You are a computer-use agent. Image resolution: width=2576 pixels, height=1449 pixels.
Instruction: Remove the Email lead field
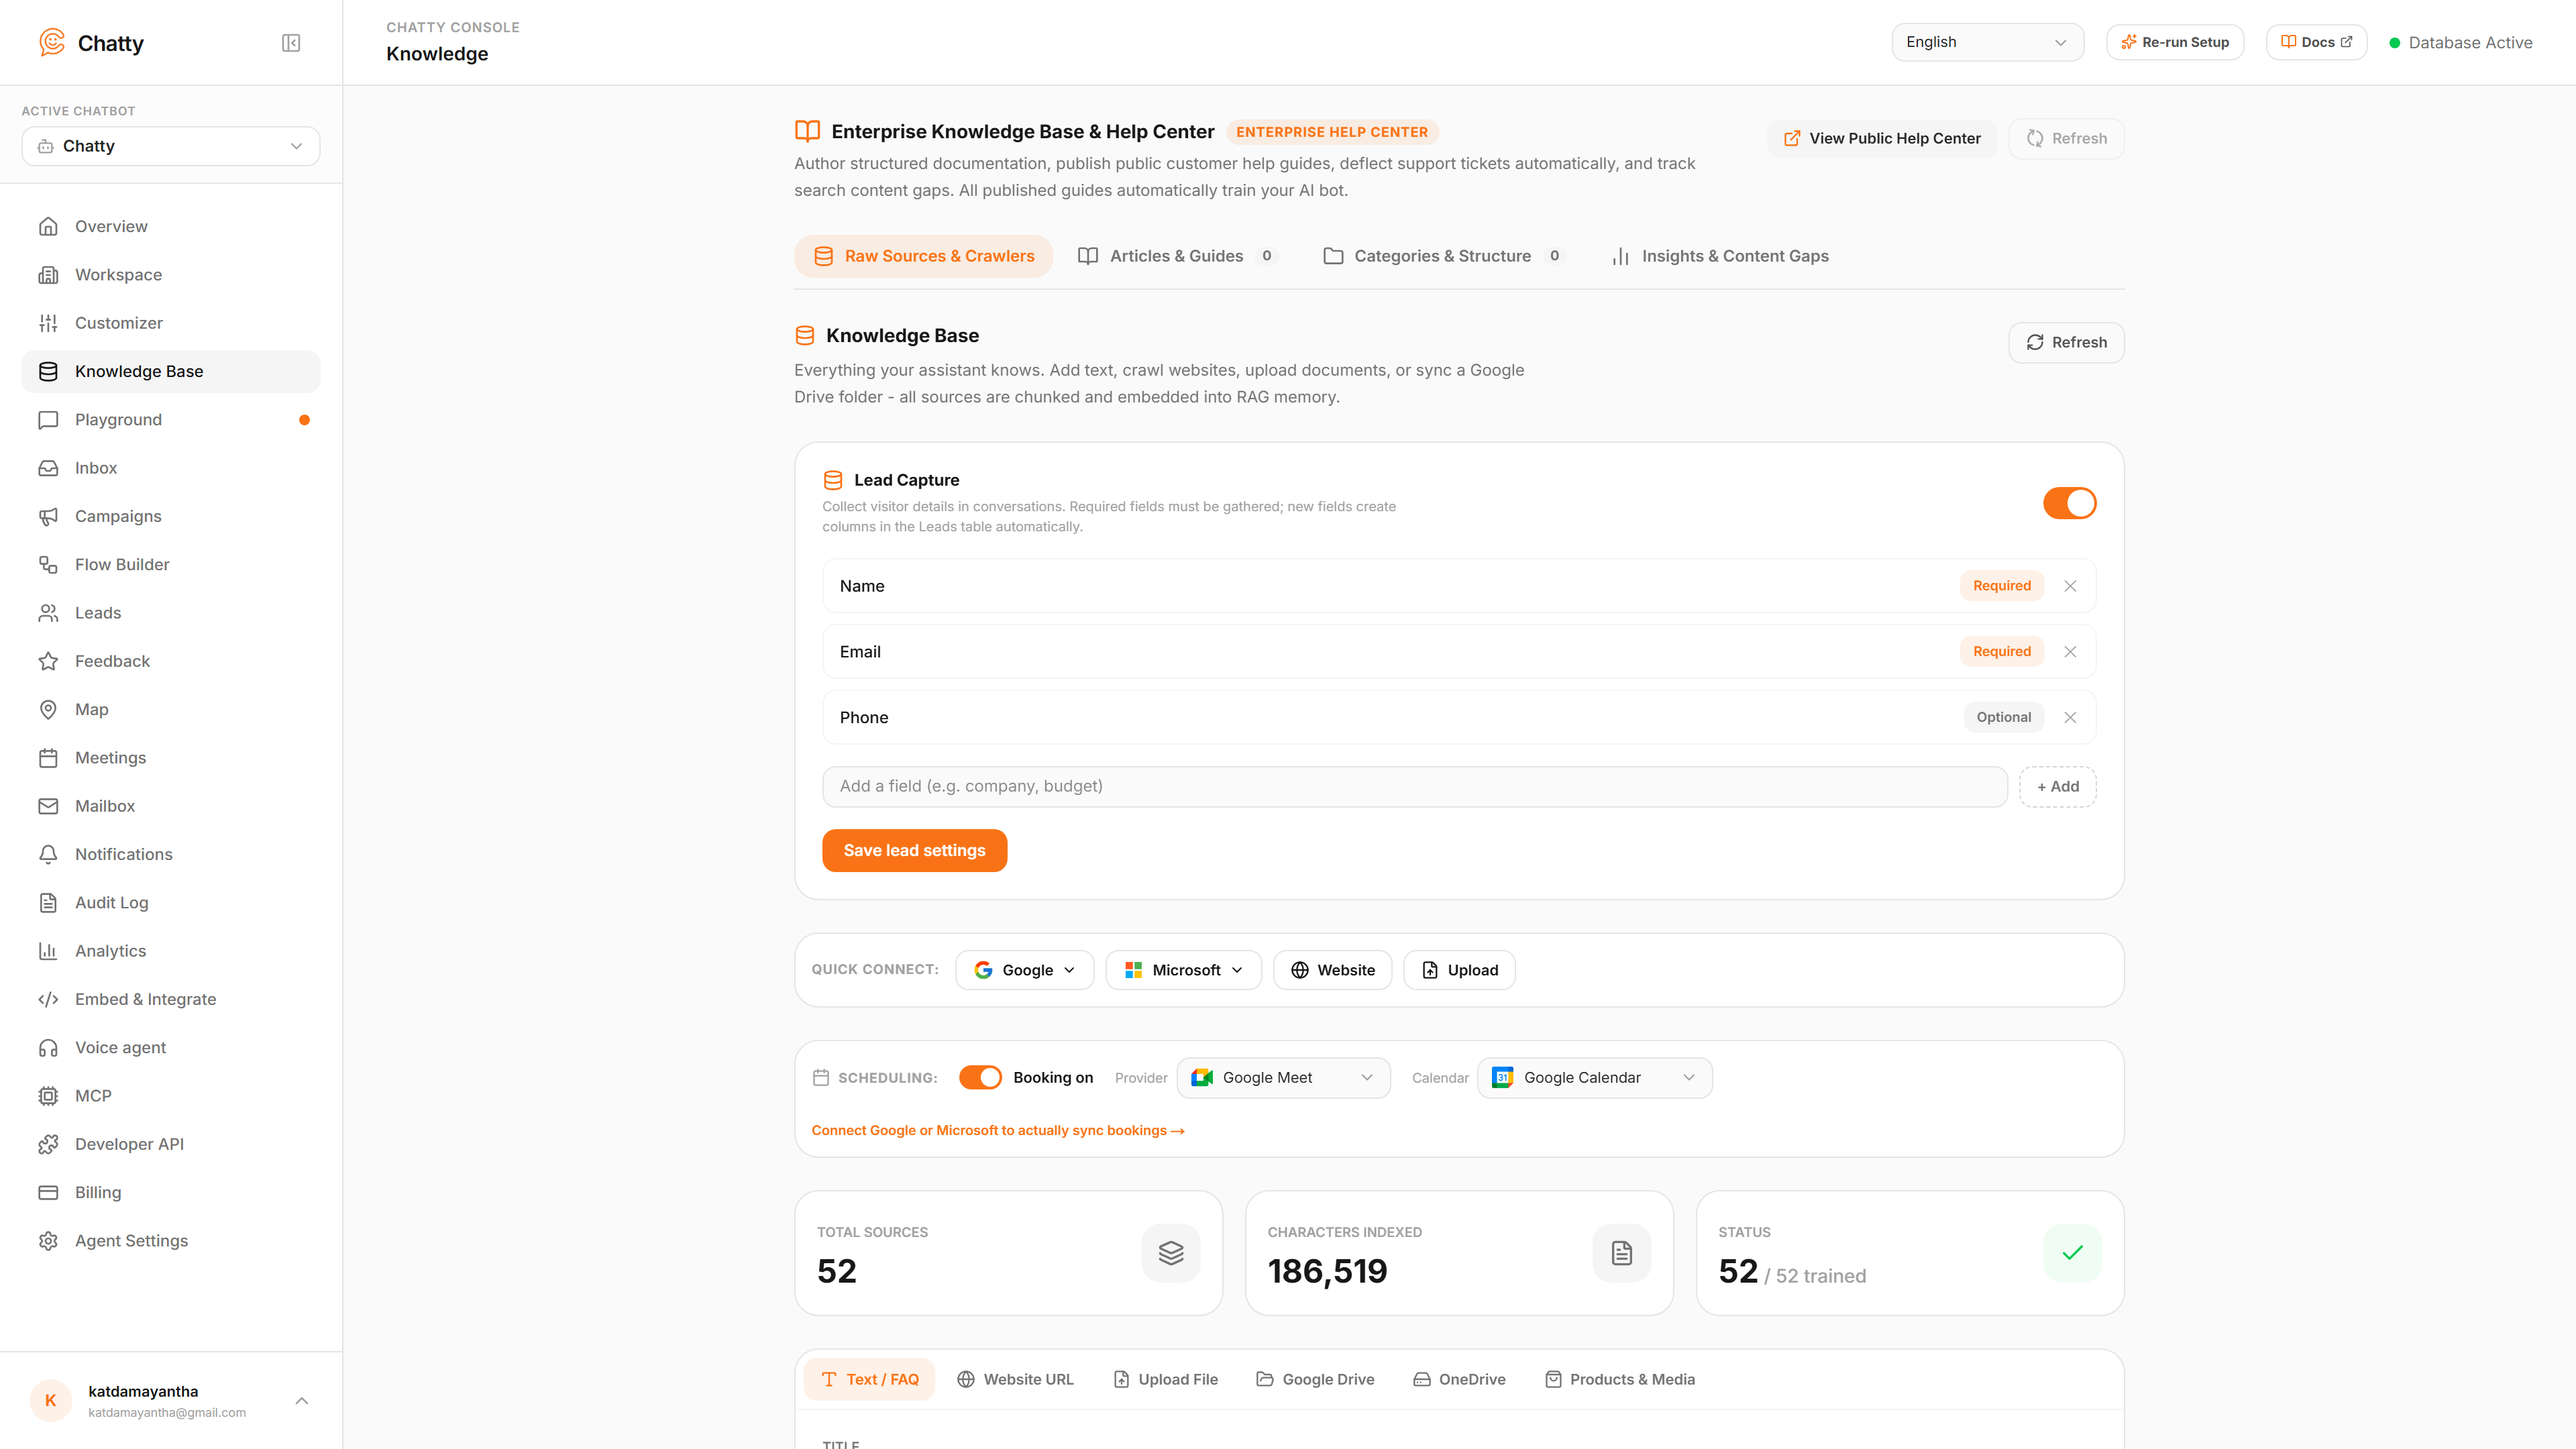(2070, 652)
